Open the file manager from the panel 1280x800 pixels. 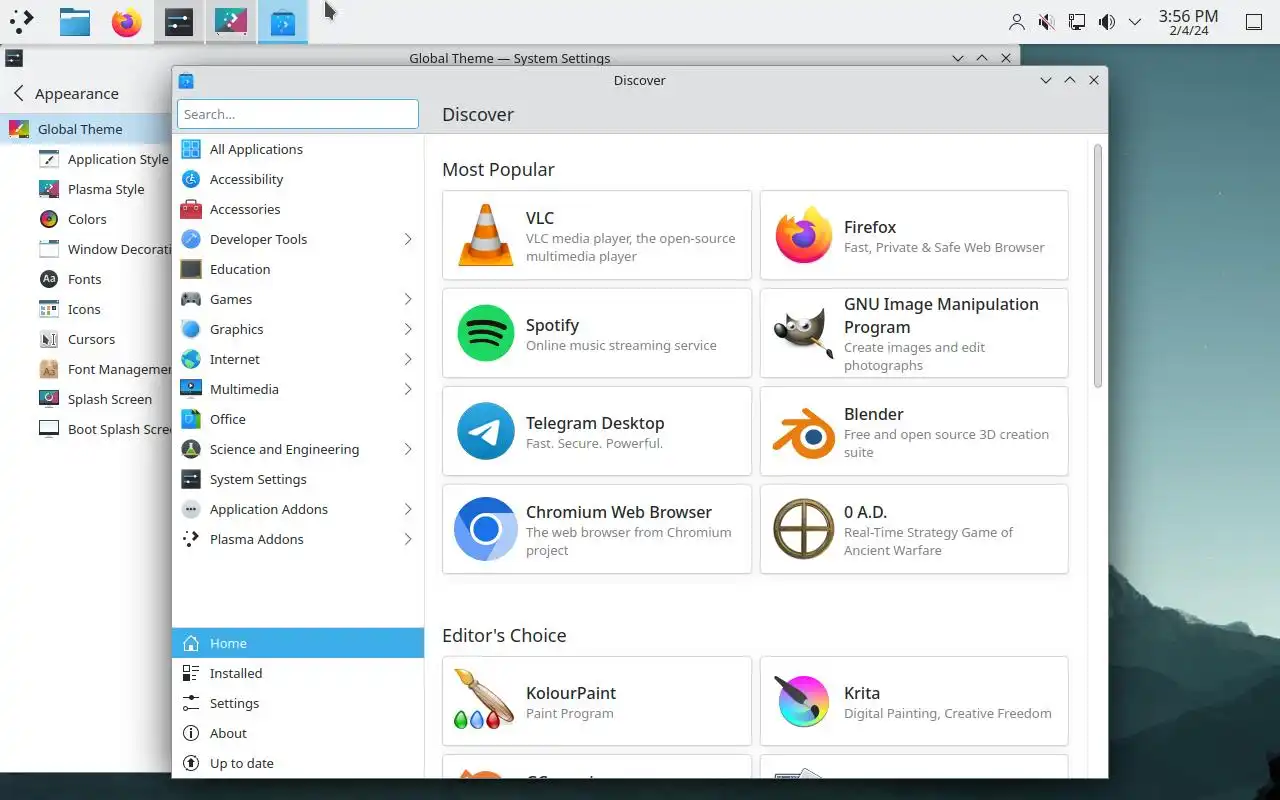[x=75, y=22]
